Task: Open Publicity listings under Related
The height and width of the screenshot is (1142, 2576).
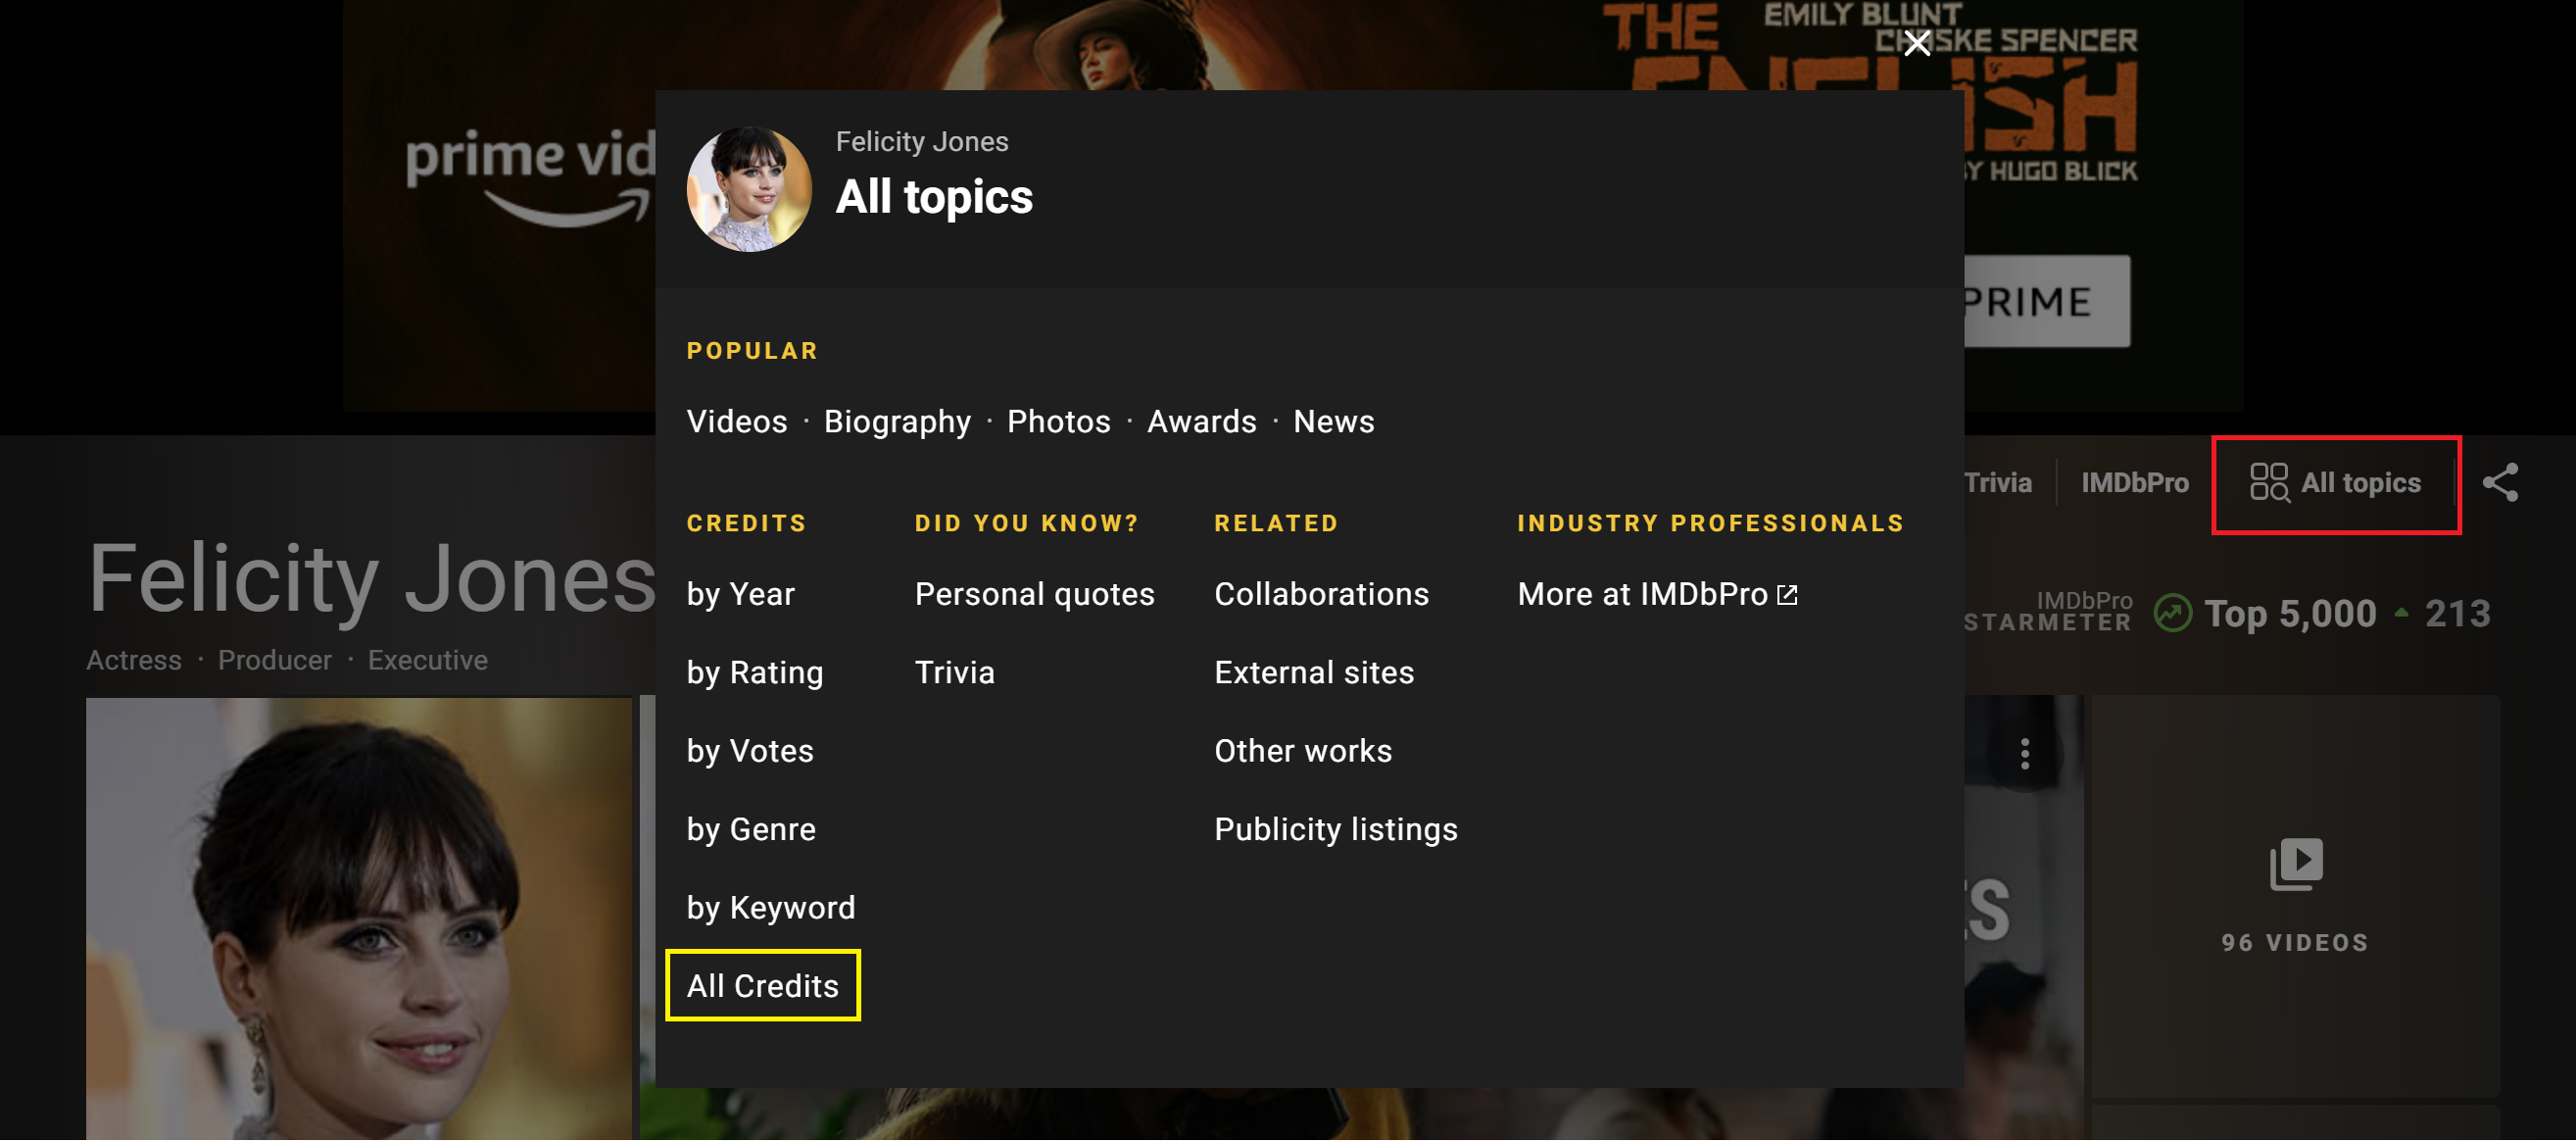Action: pos(1336,828)
